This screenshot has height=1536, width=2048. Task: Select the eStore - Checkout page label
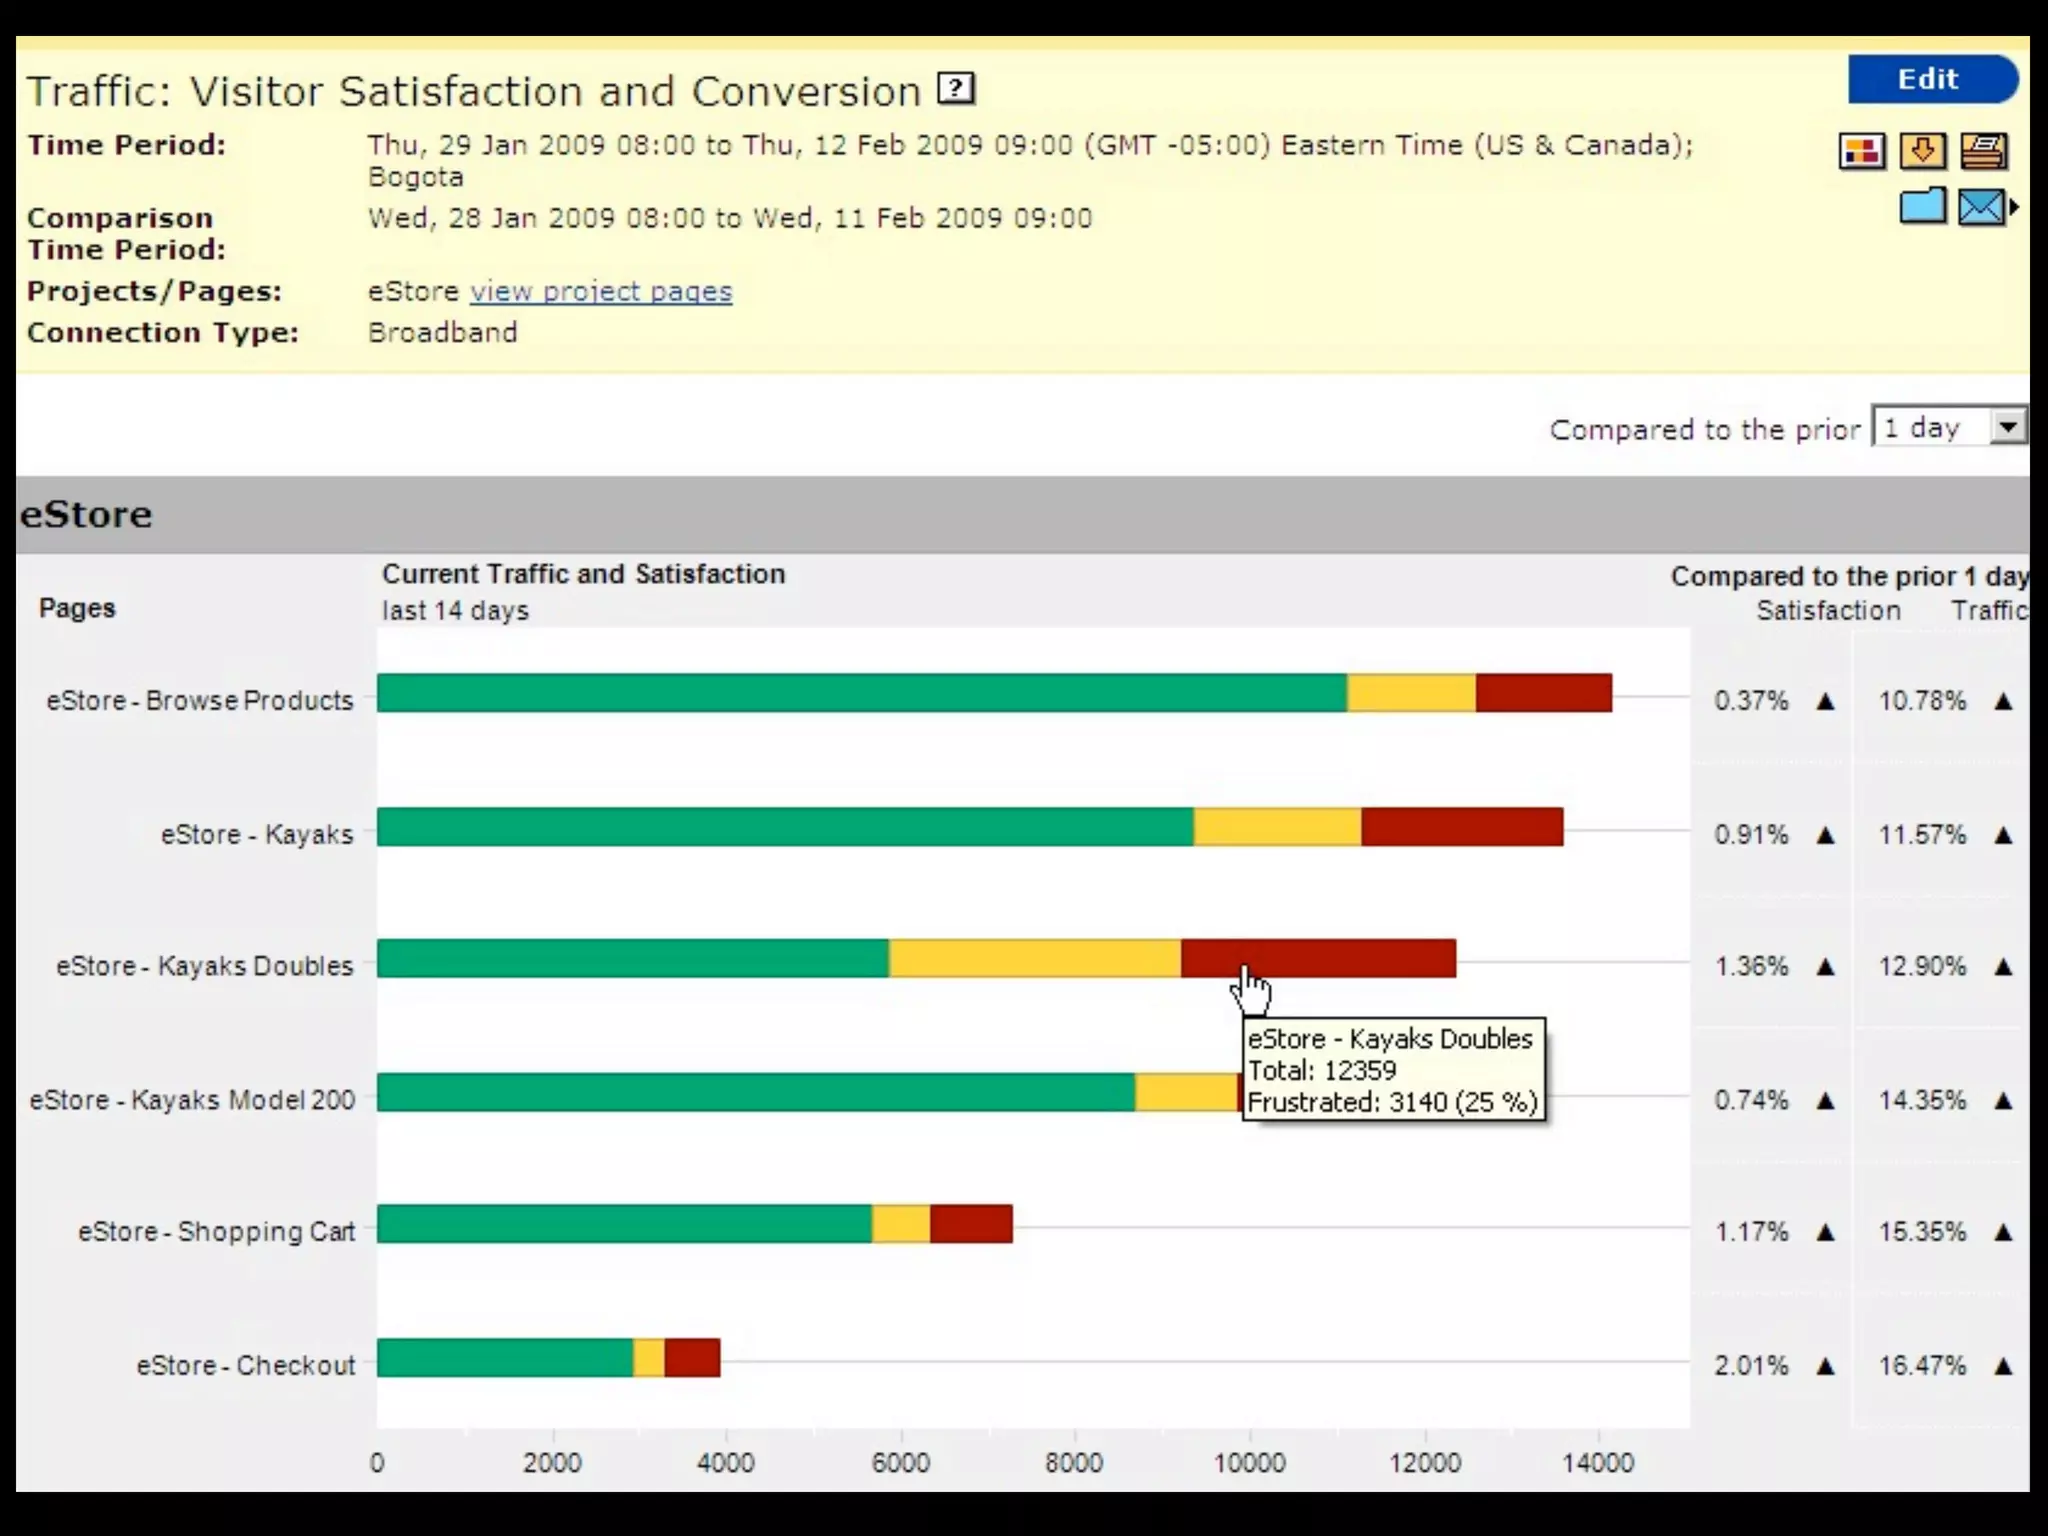(x=246, y=1366)
